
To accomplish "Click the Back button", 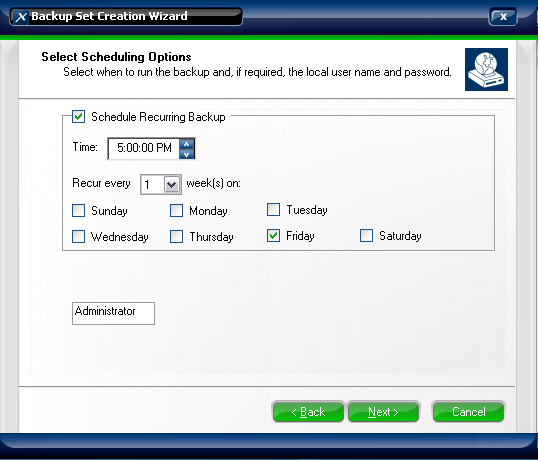I will 308,411.
